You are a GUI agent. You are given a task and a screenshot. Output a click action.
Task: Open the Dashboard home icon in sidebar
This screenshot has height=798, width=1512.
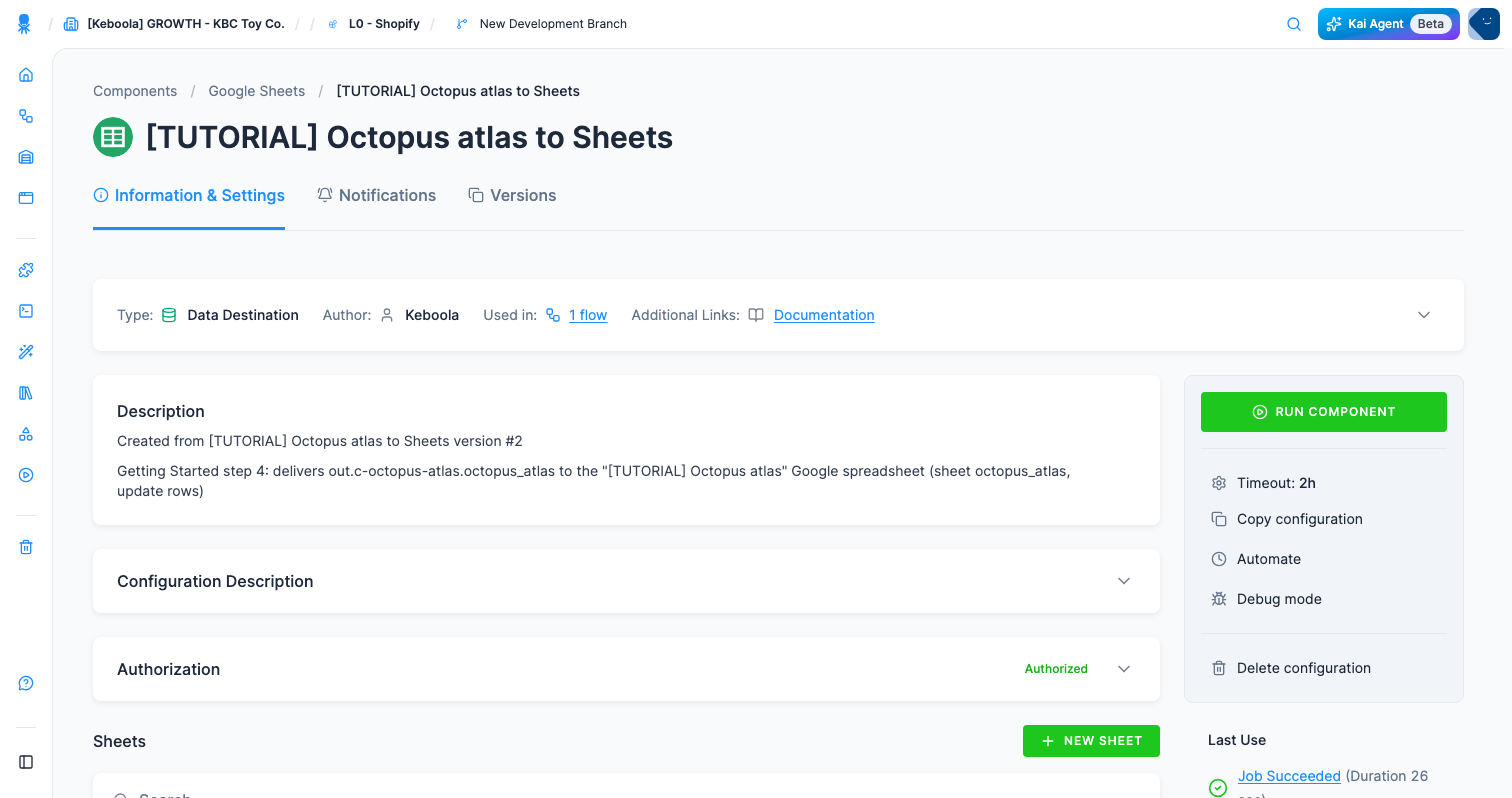coord(26,75)
